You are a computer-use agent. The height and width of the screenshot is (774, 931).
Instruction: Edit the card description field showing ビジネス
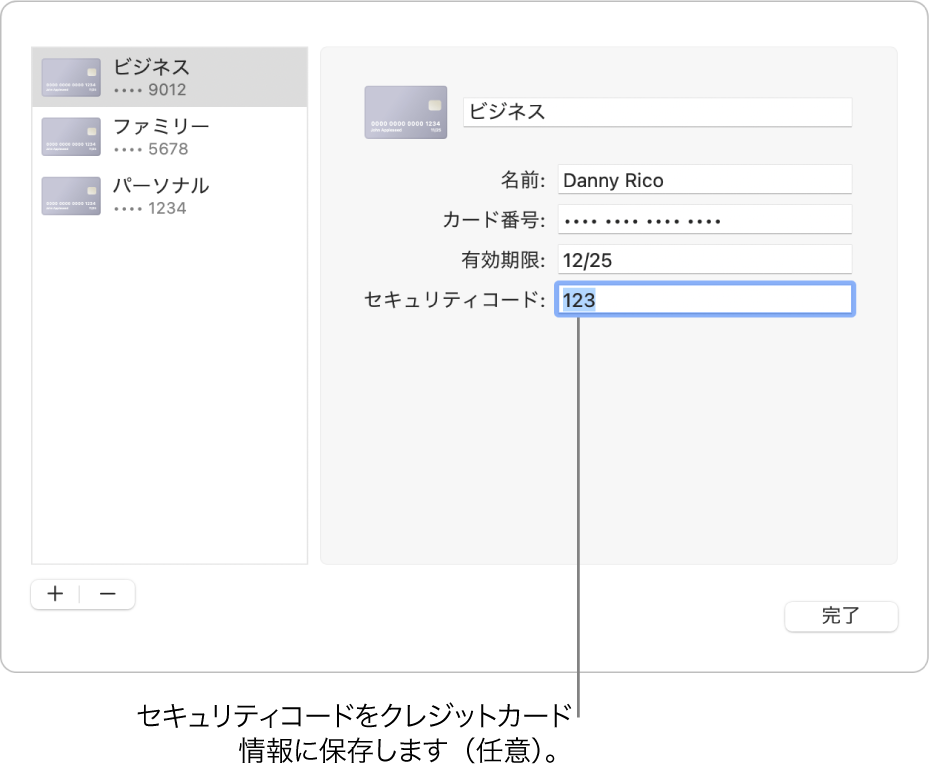(x=657, y=112)
